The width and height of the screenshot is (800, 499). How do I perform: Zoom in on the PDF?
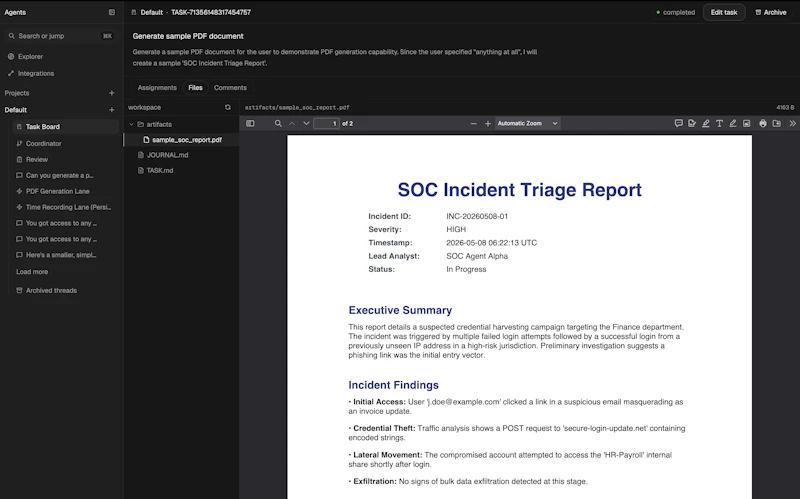(488, 123)
